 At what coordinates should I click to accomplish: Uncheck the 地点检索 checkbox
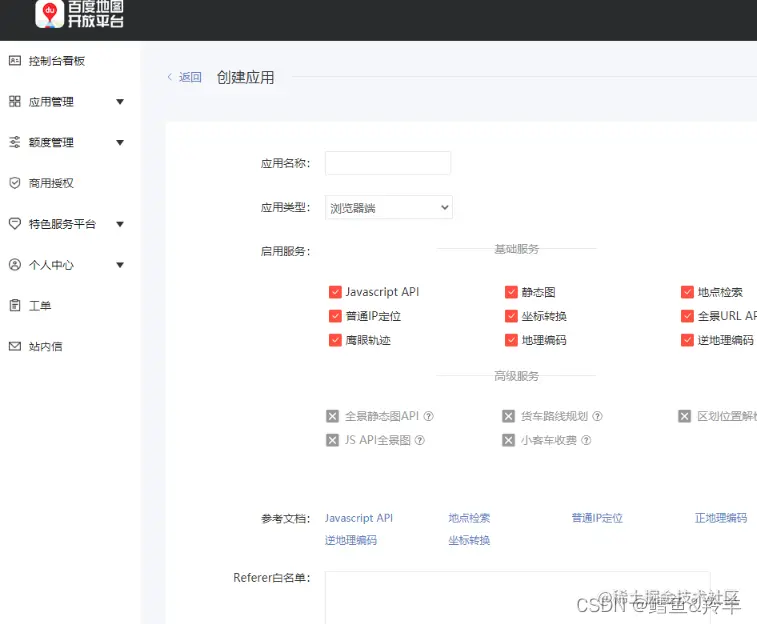click(687, 292)
